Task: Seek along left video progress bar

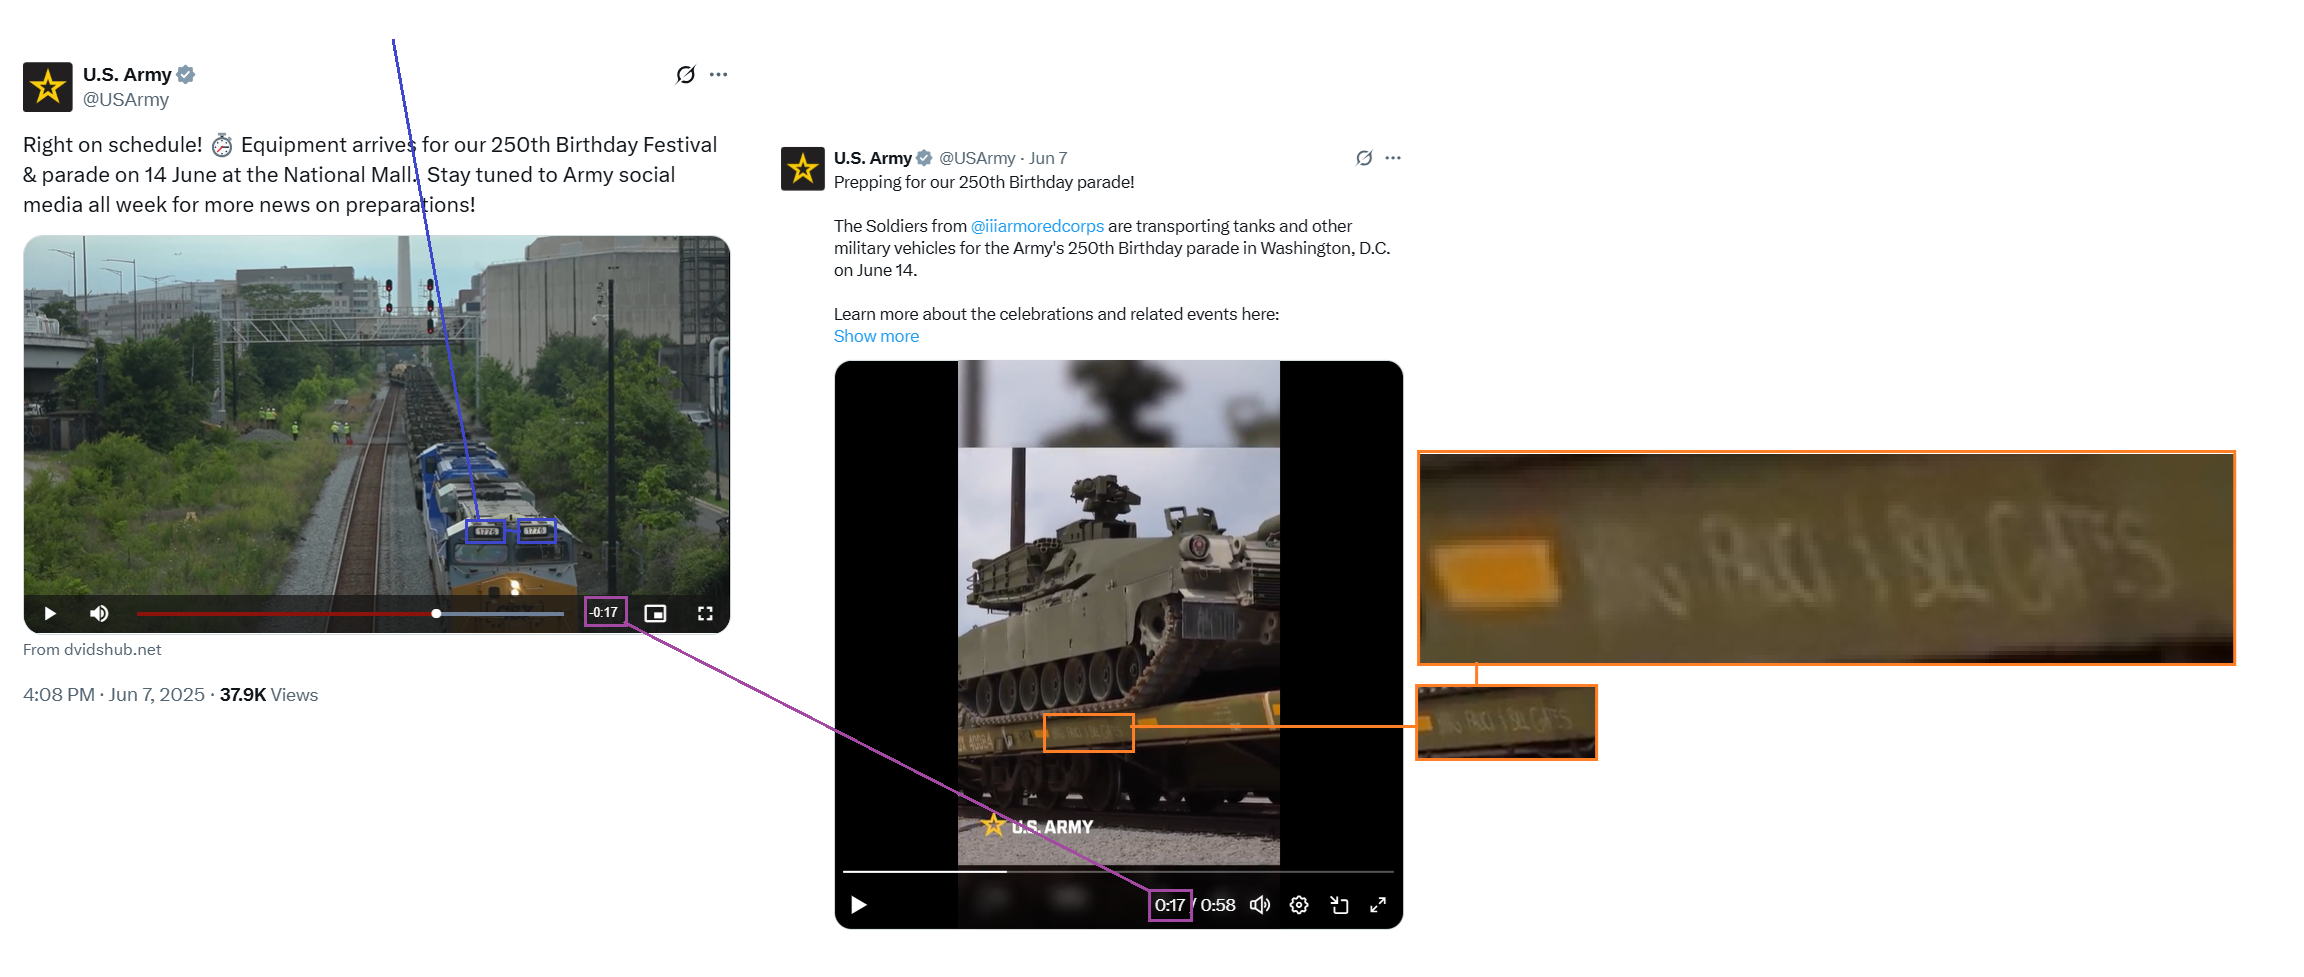Action: [x=350, y=613]
